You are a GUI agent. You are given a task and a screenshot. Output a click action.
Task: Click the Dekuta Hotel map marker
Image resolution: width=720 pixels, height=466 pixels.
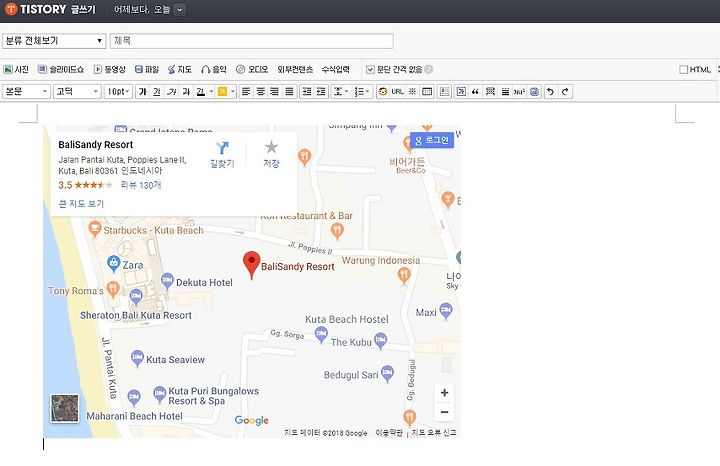pos(167,280)
